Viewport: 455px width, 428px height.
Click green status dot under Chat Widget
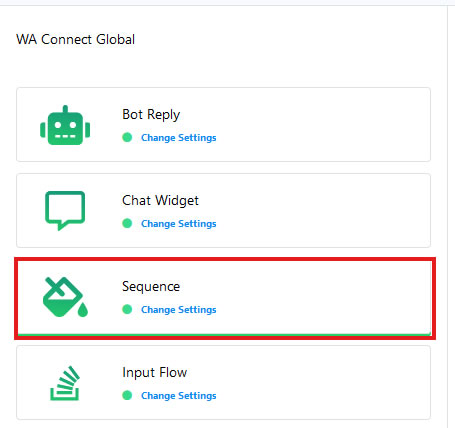[127, 223]
